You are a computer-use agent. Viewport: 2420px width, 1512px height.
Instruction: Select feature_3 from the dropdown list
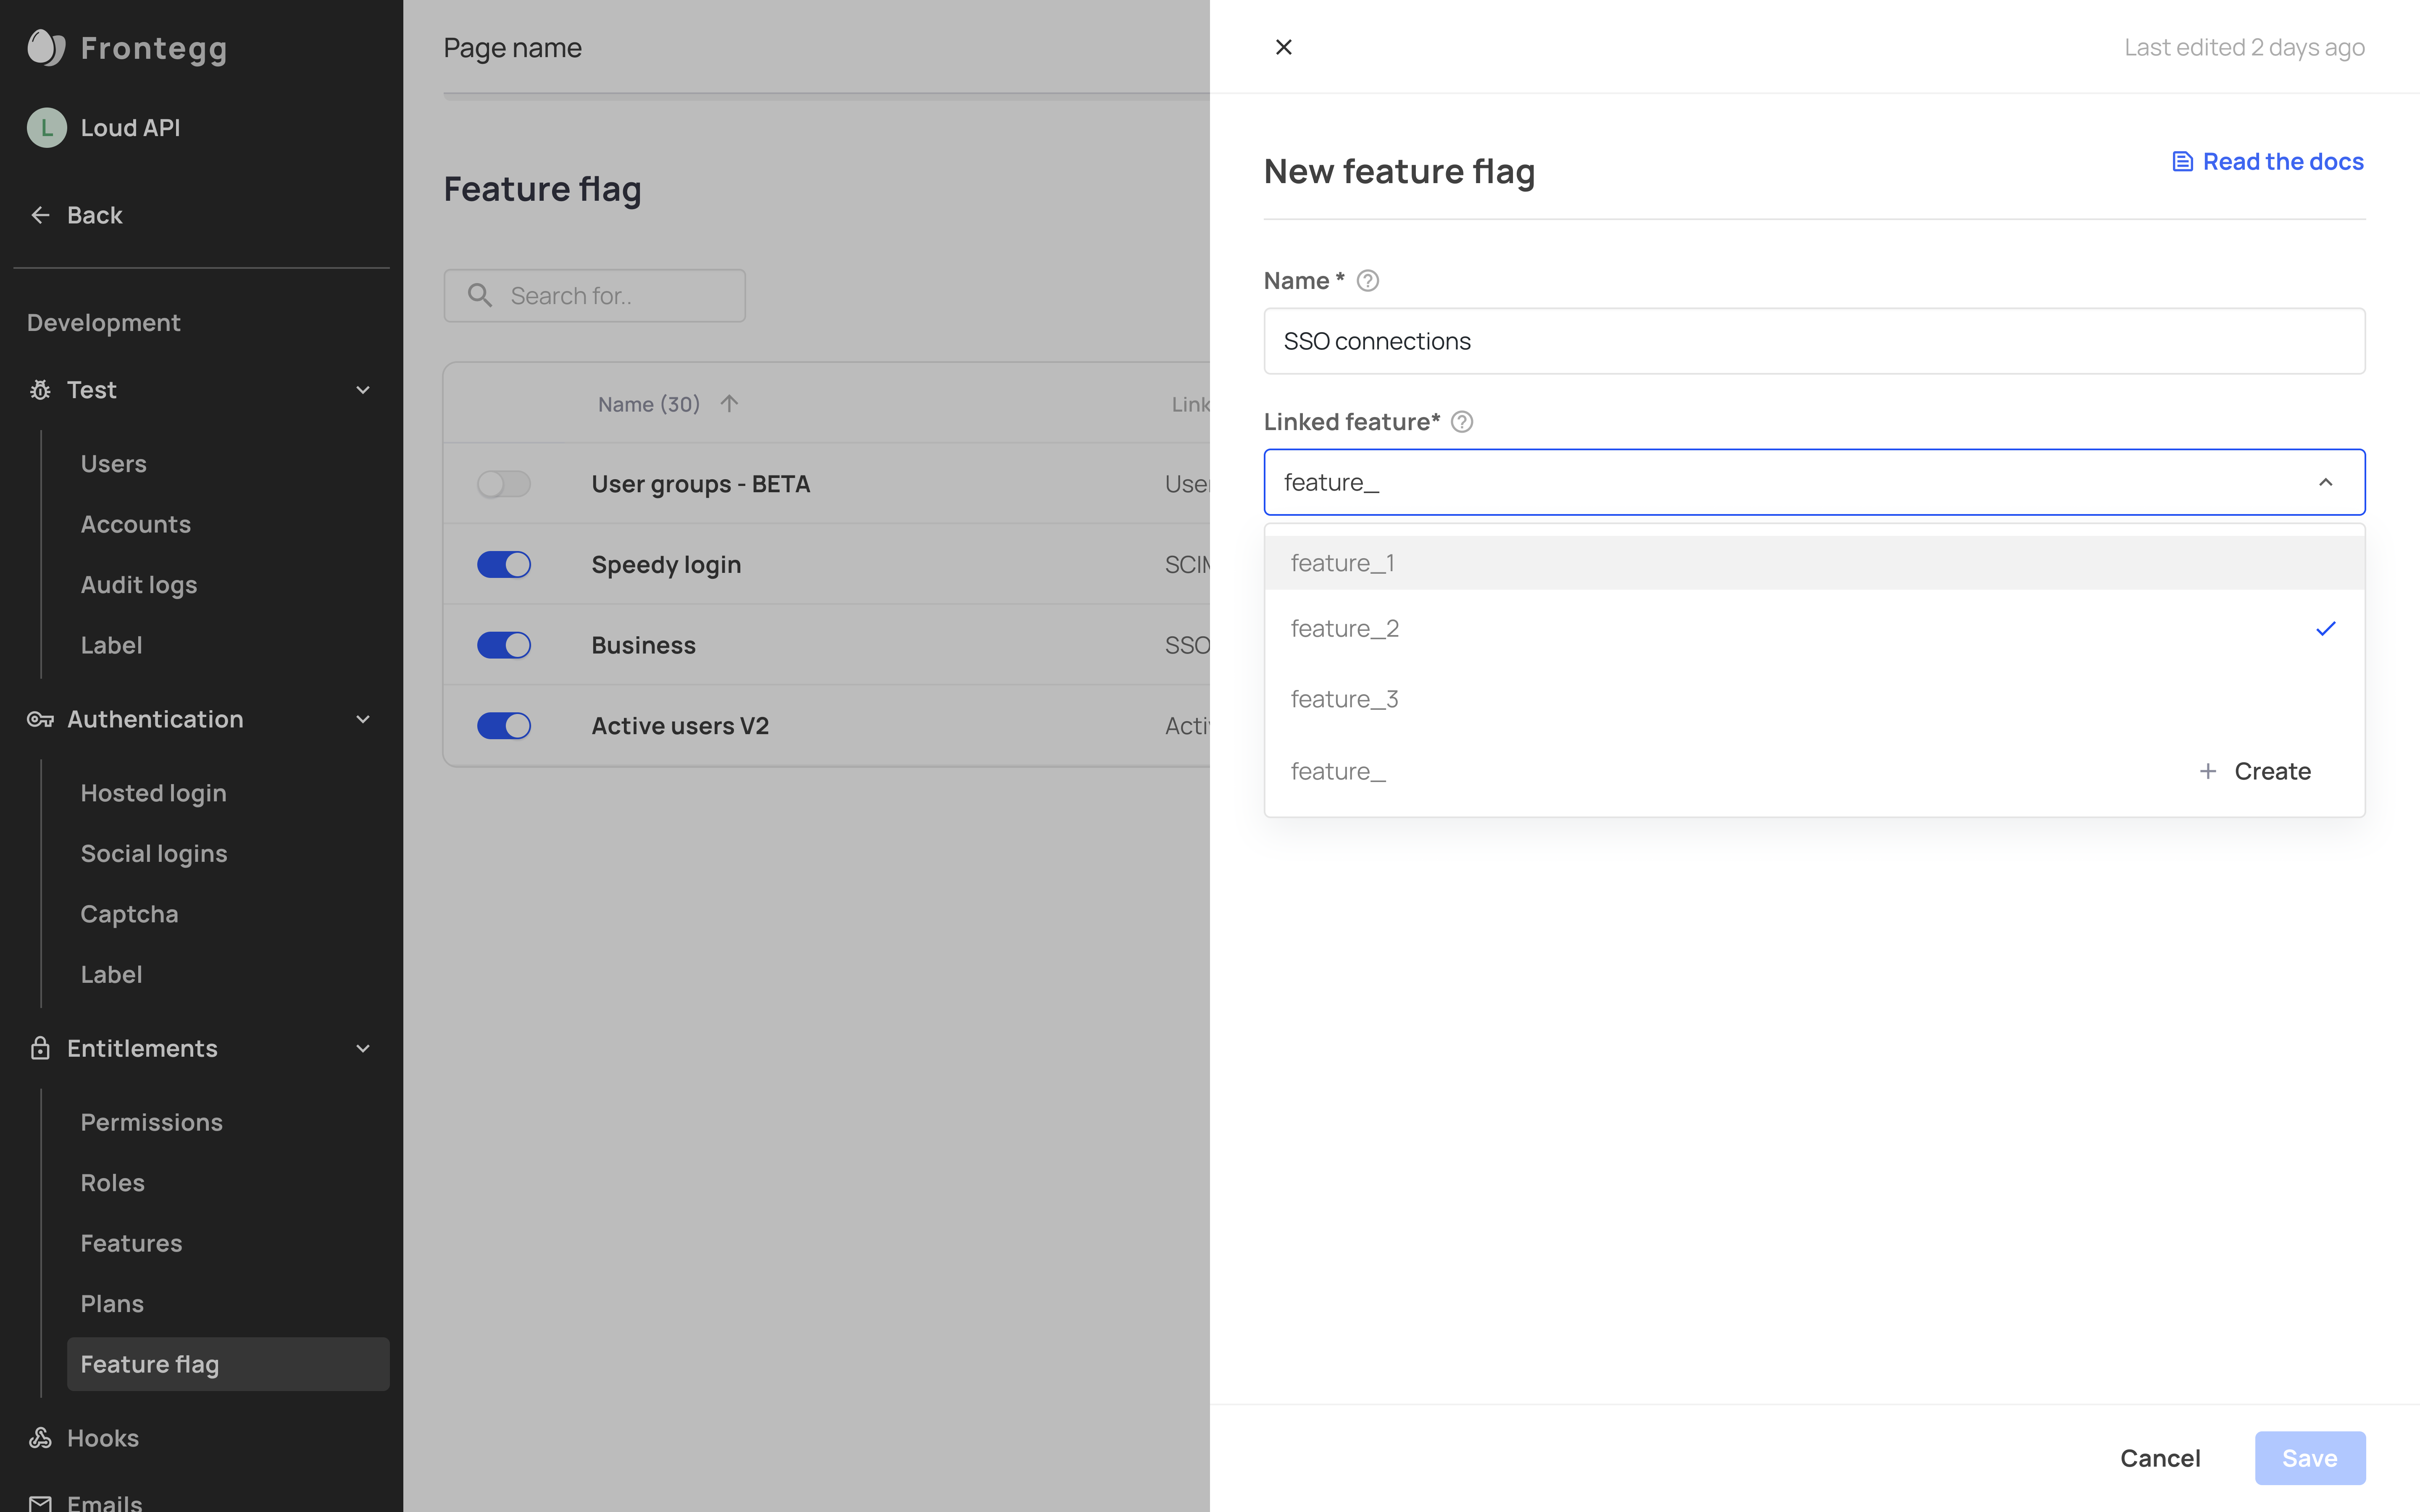1344,699
